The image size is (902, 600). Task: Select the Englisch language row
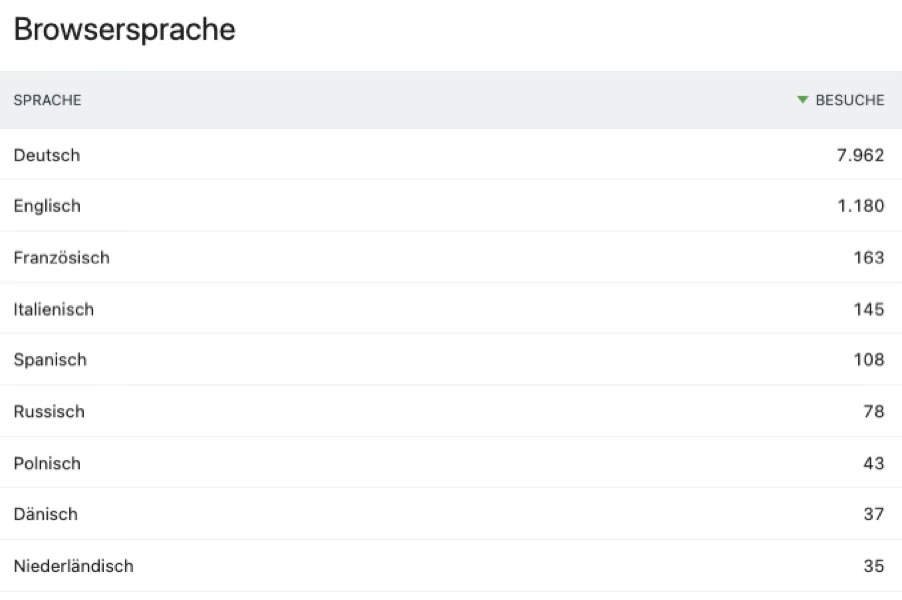coord(47,206)
